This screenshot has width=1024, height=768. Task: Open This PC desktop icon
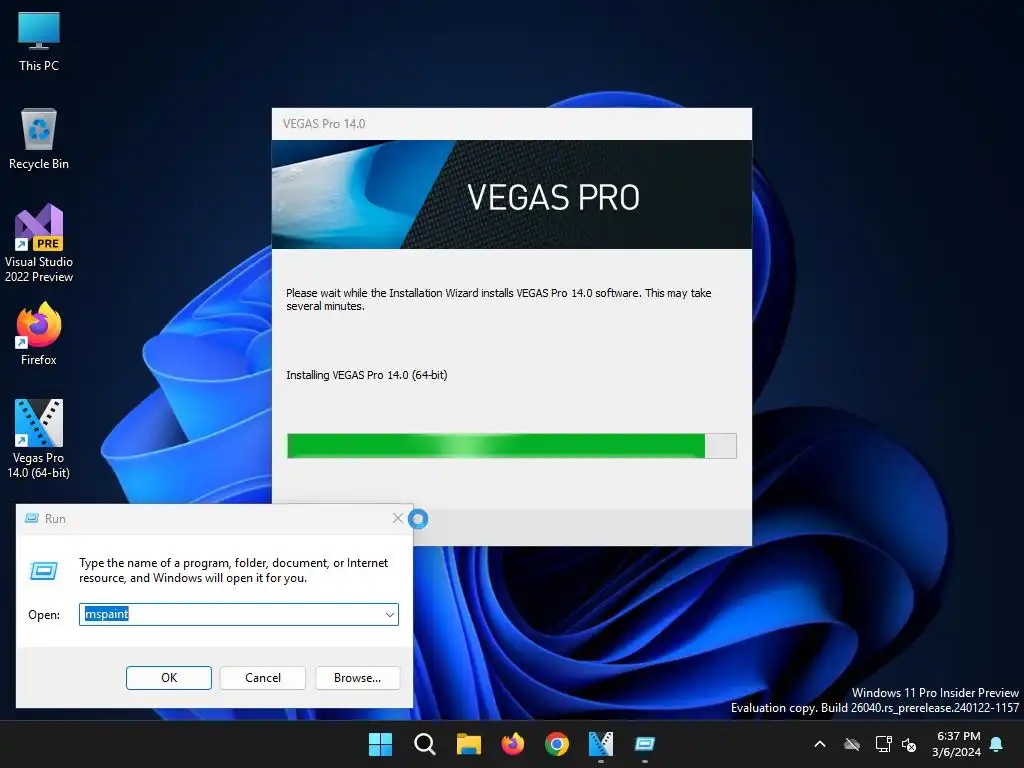39,41
